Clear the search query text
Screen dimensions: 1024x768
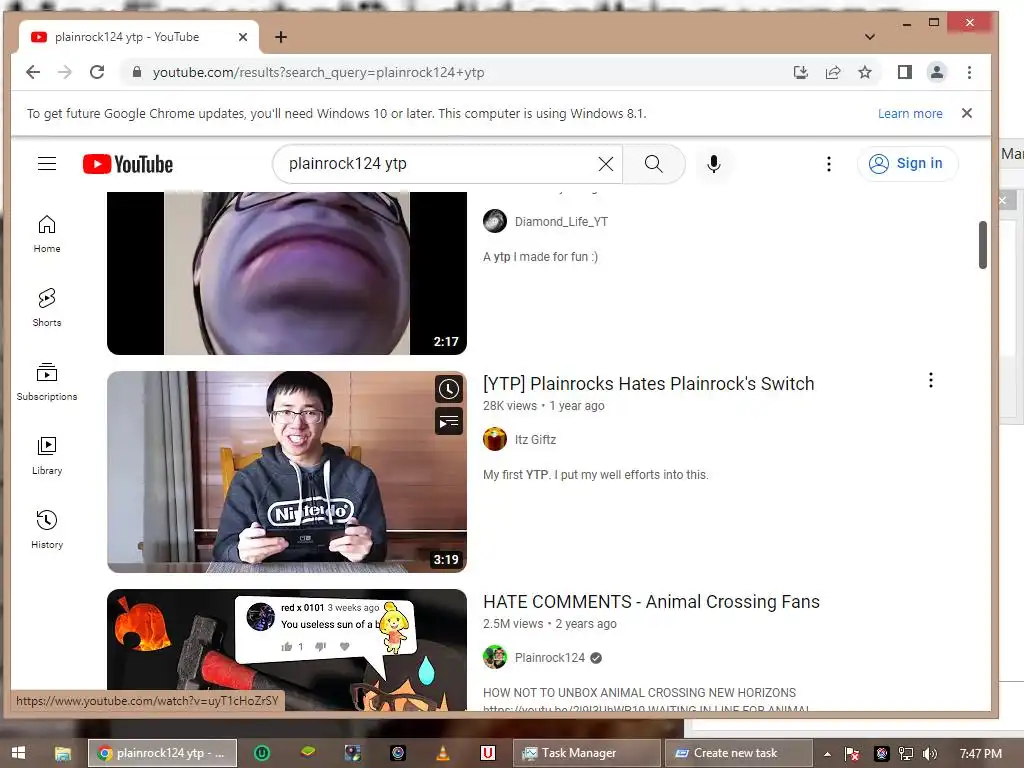pyautogui.click(x=606, y=164)
